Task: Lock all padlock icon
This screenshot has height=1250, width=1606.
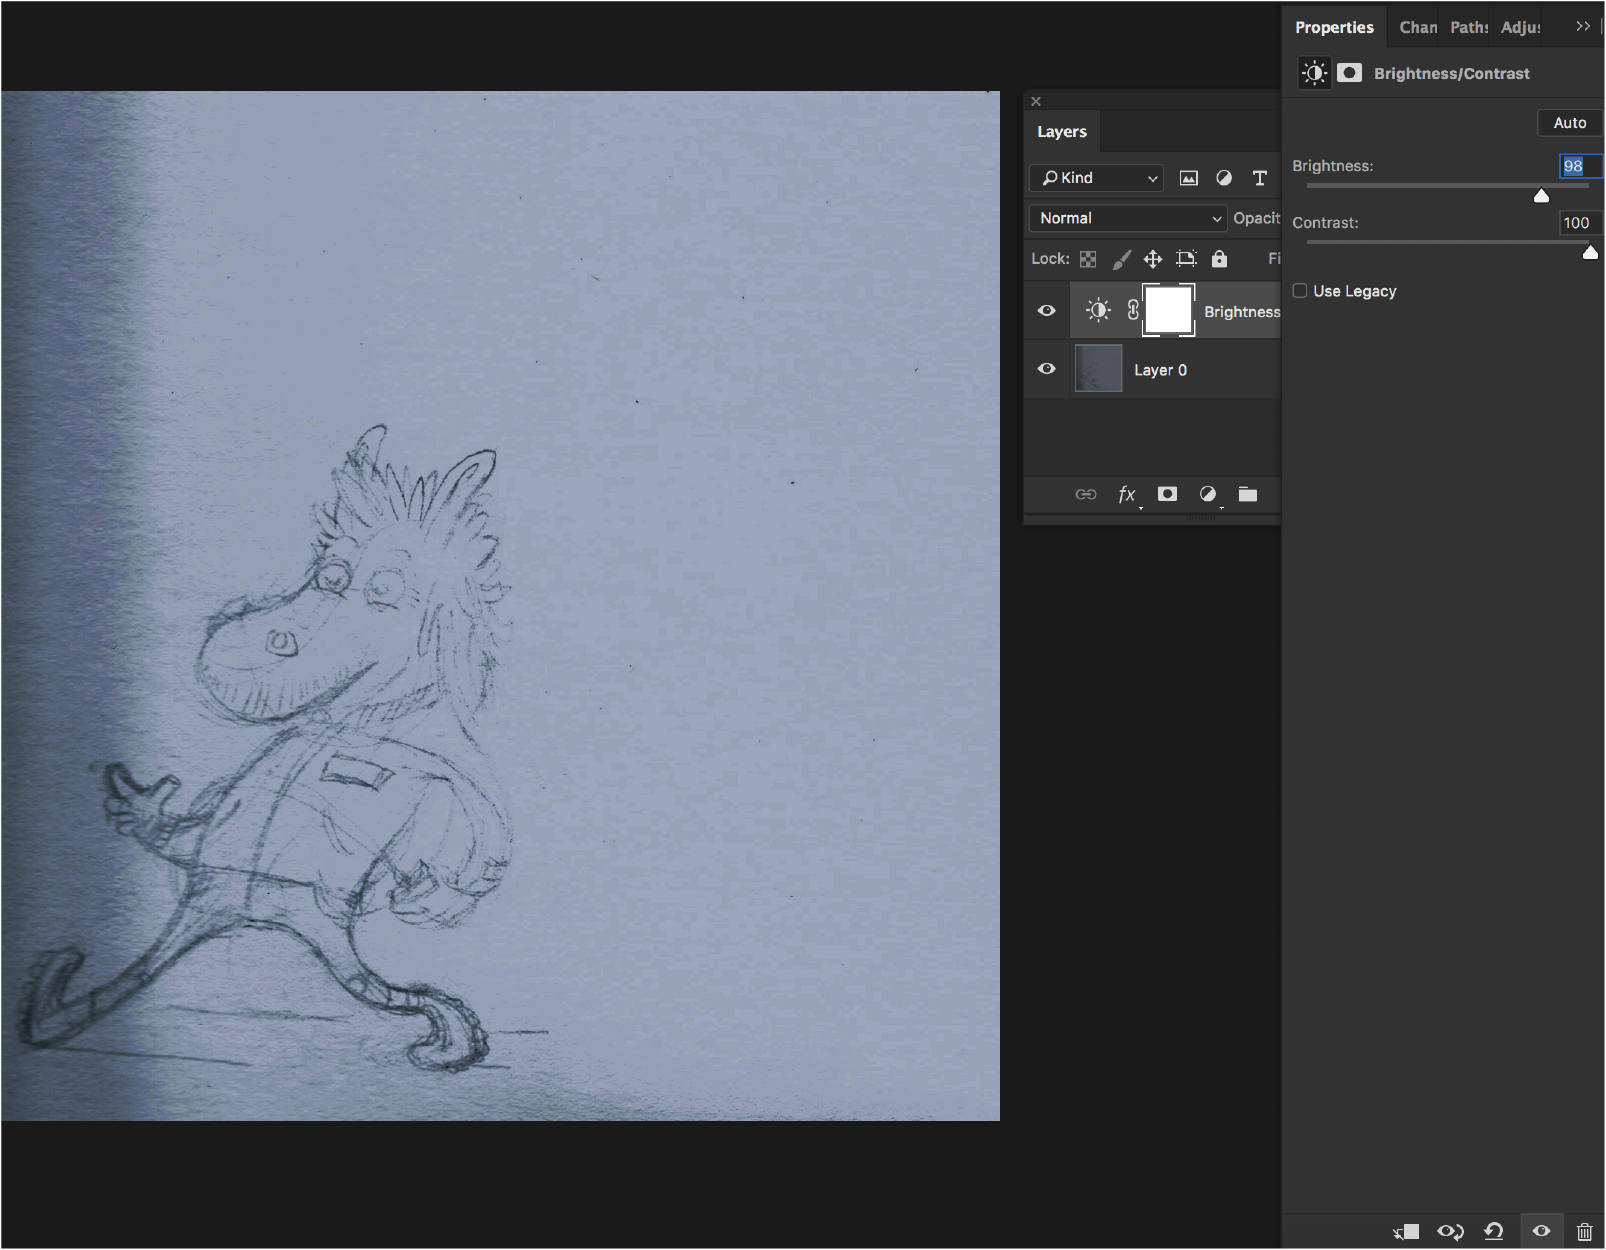Action: 1219,259
